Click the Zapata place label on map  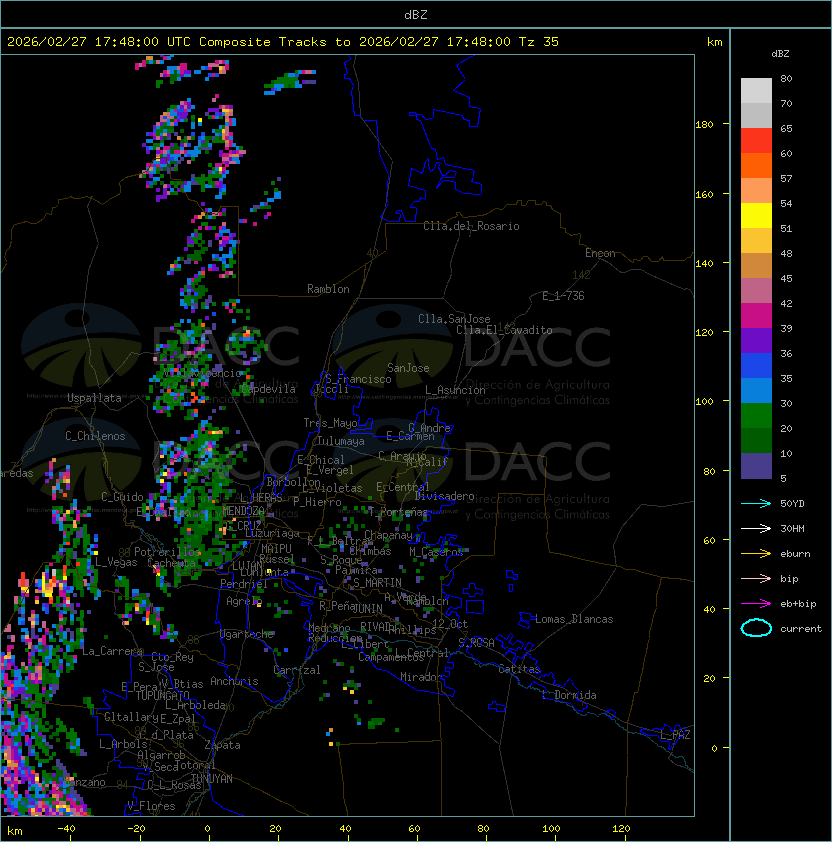pyautogui.click(x=222, y=745)
